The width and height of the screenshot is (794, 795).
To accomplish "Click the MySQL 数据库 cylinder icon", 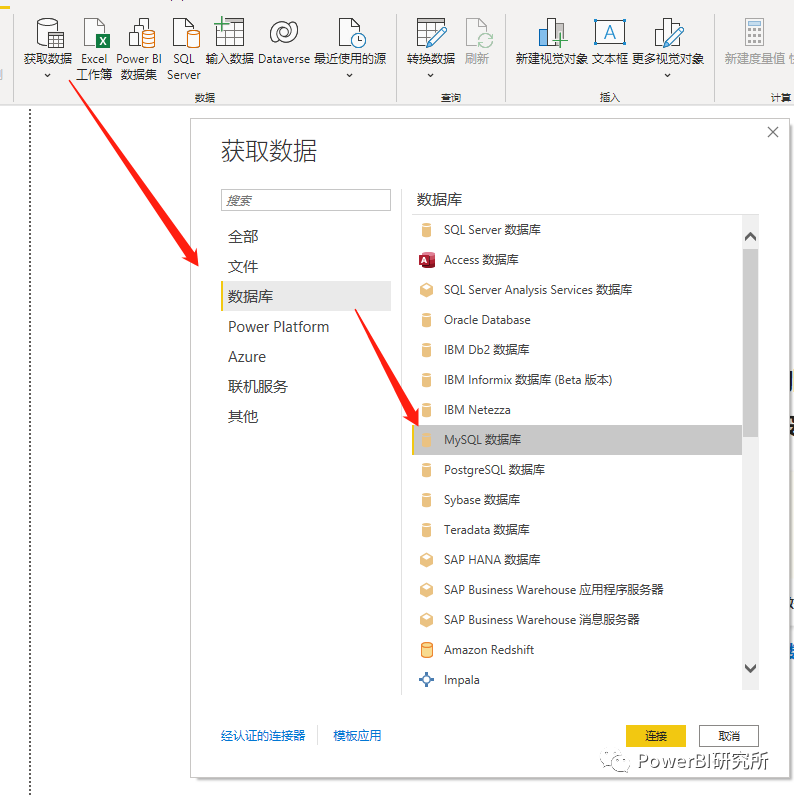I will coord(426,440).
